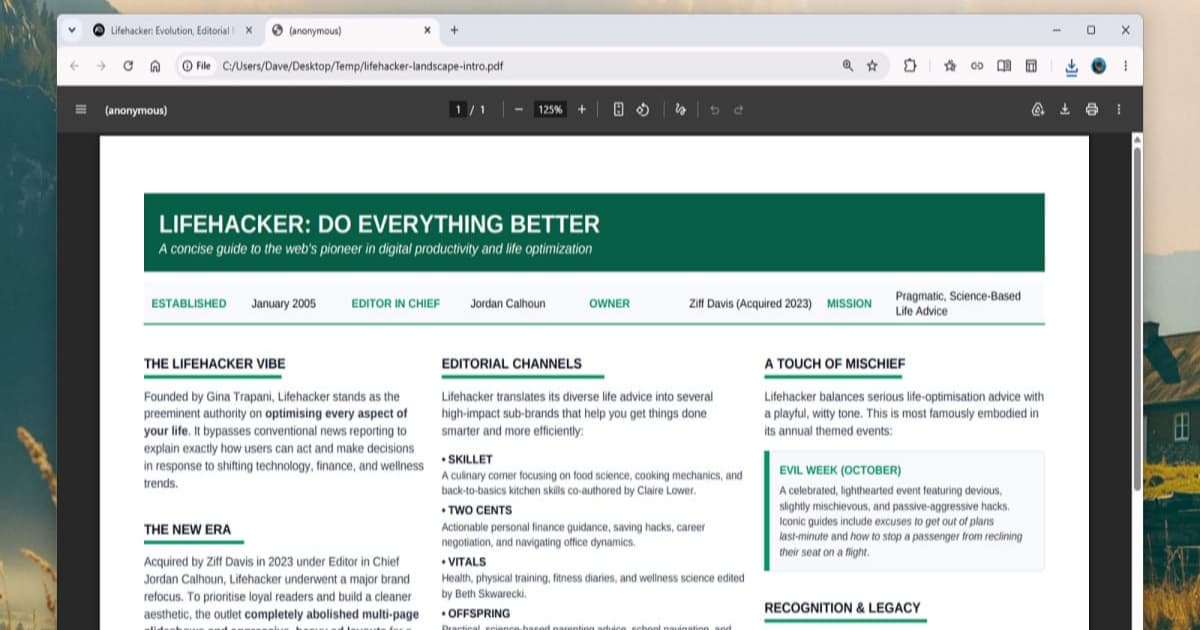Click the page zoom magnifier in address bar
Viewport: 1200px width, 630px height.
coord(848,66)
